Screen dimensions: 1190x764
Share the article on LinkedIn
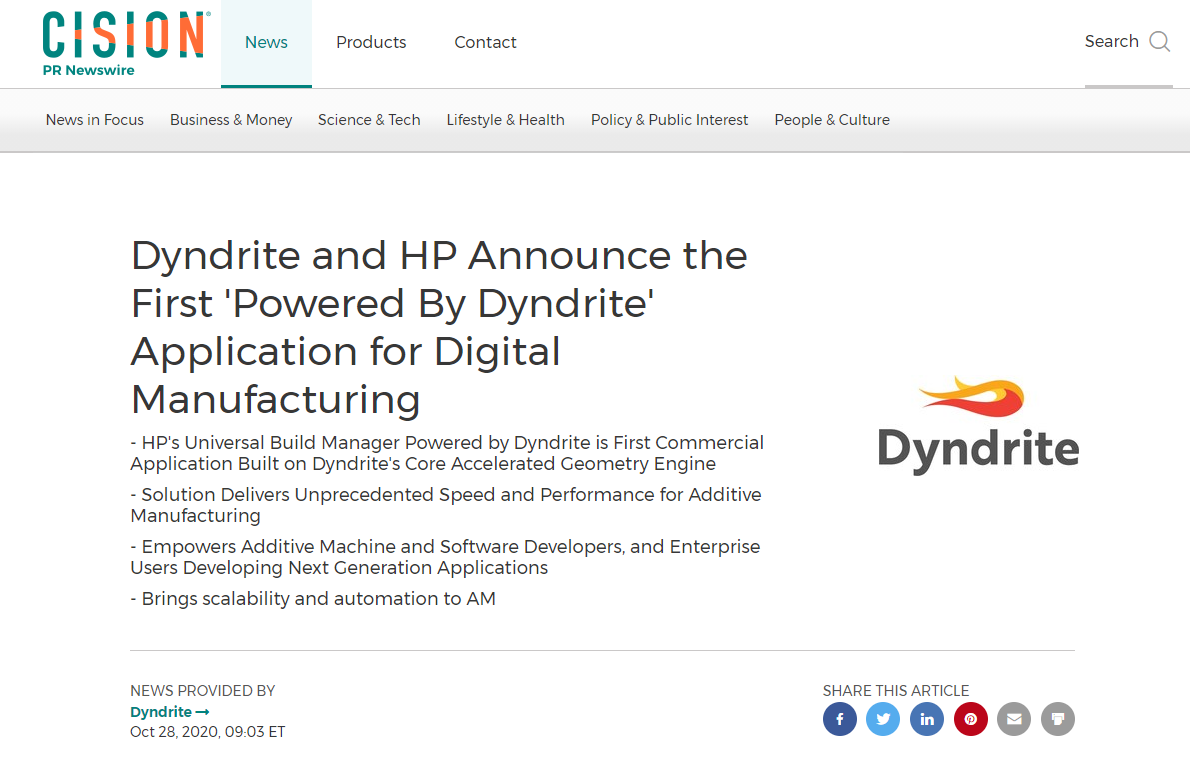coord(927,719)
